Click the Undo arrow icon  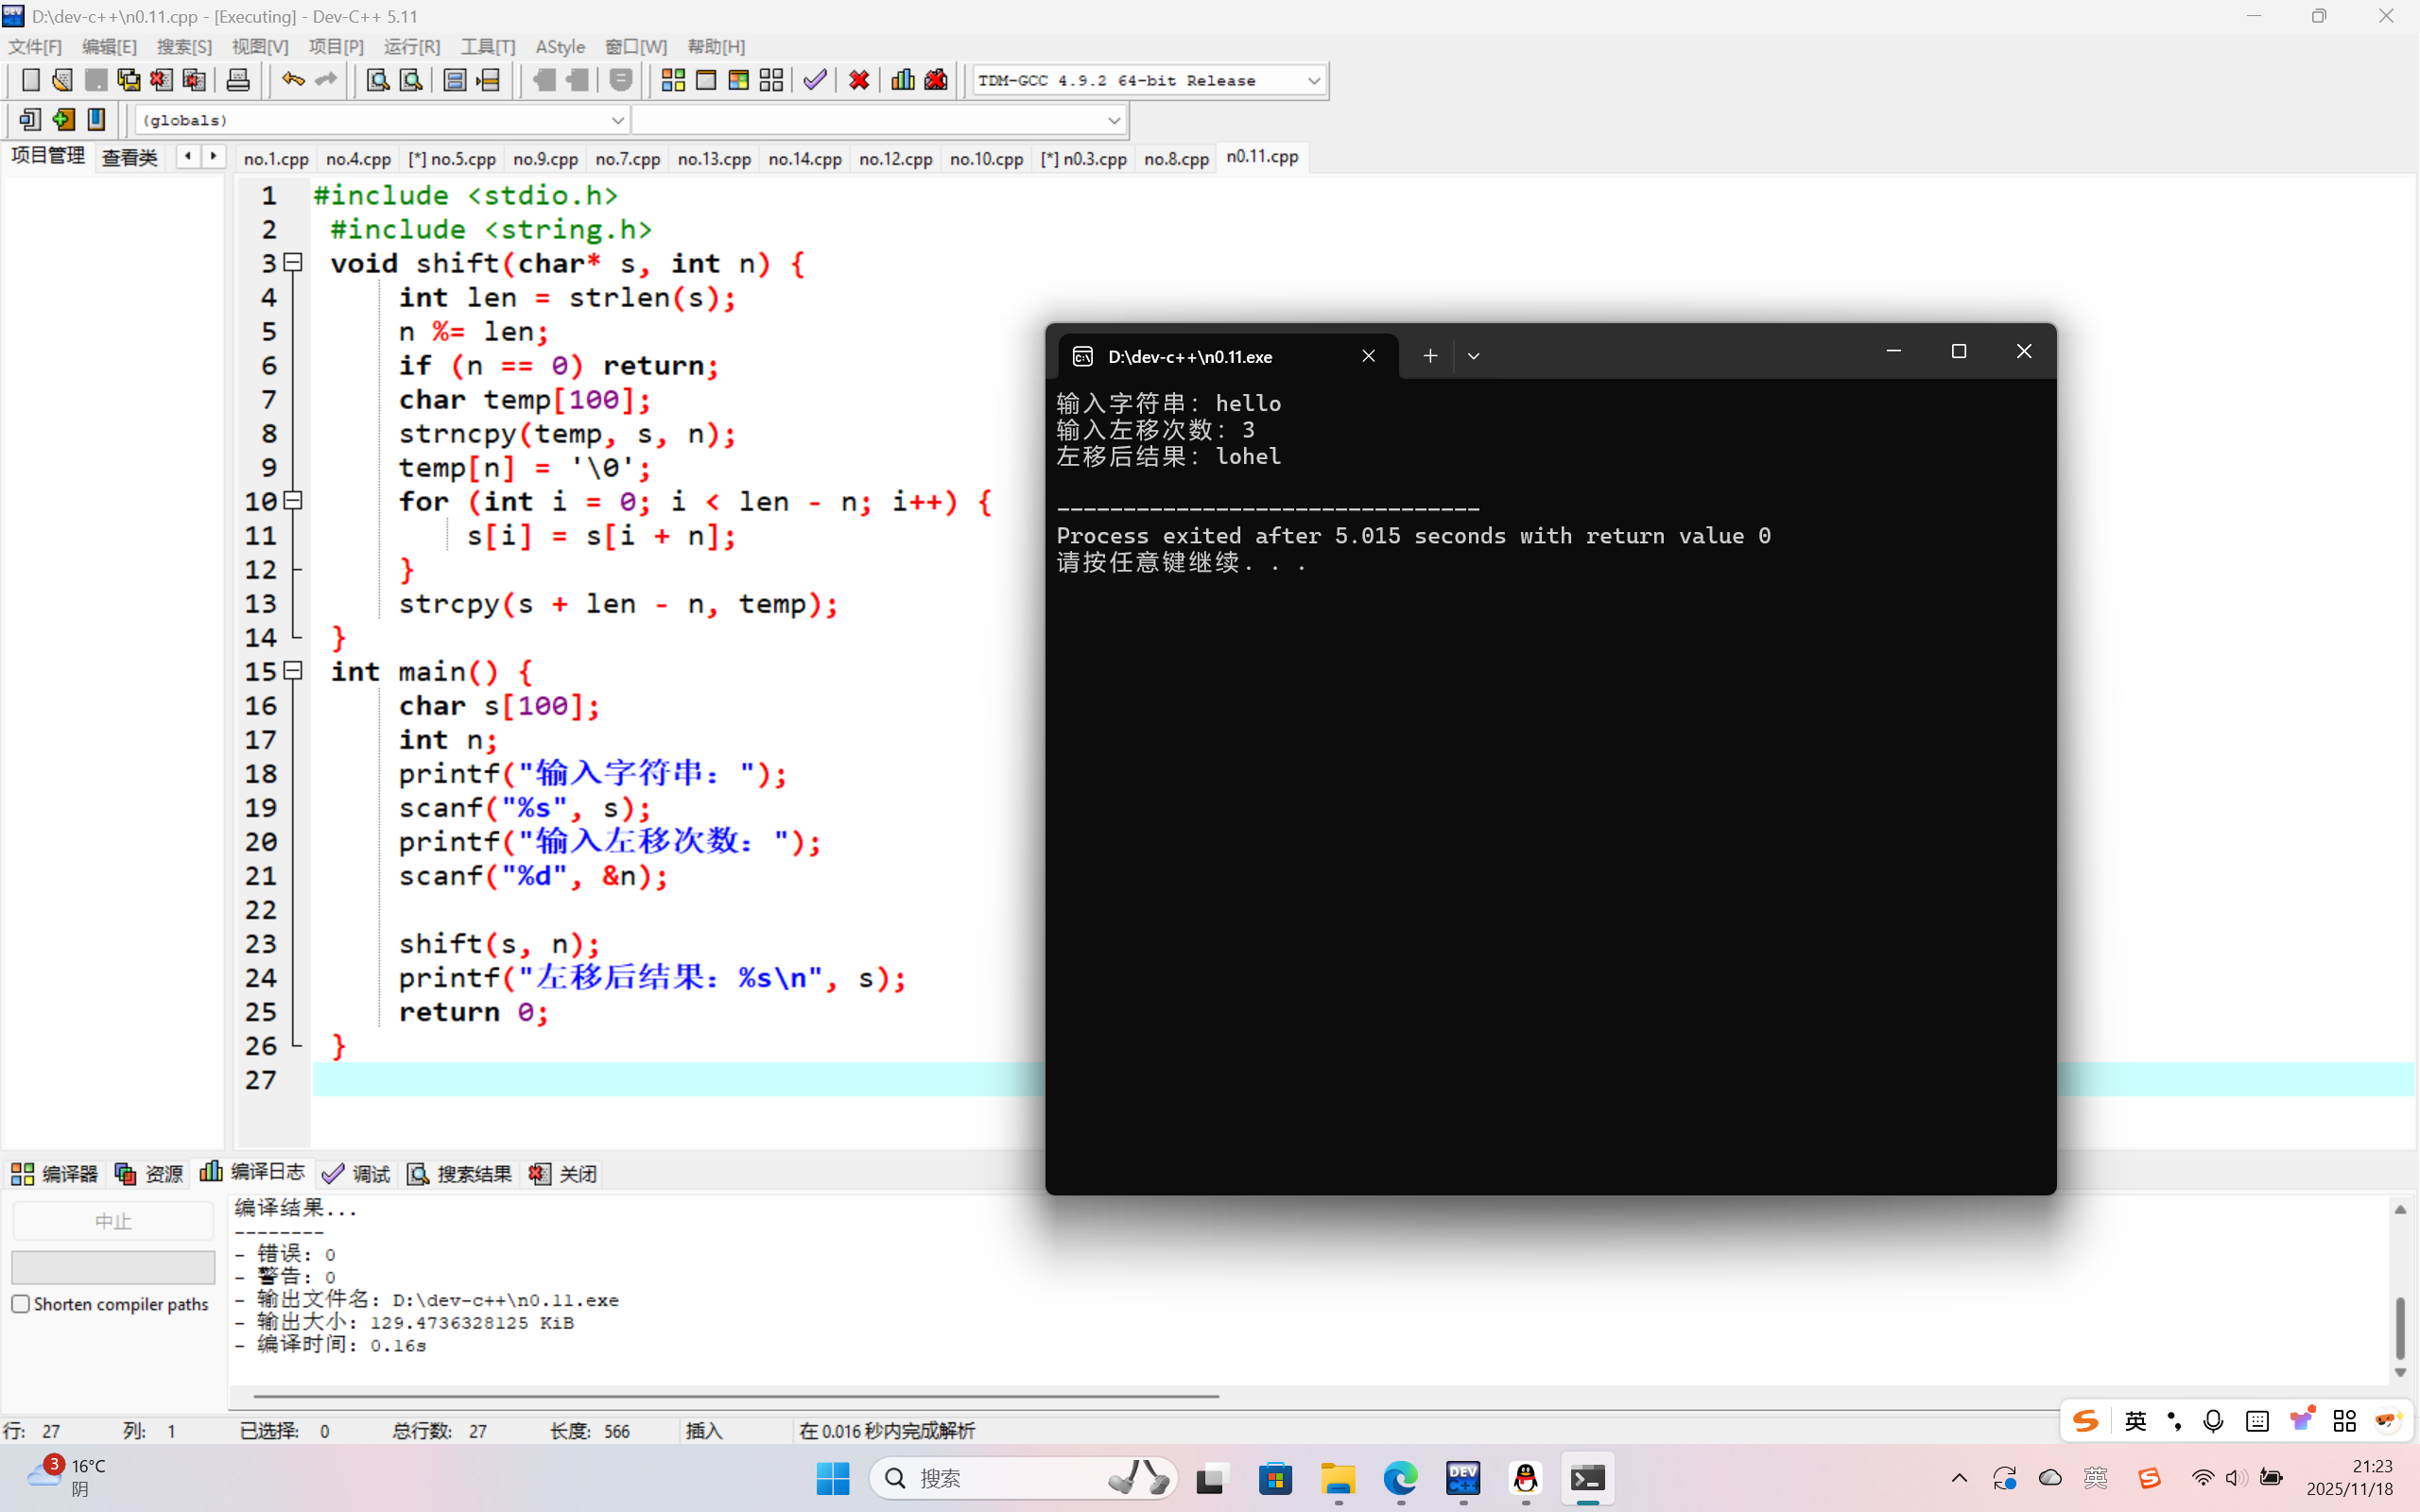click(x=292, y=80)
